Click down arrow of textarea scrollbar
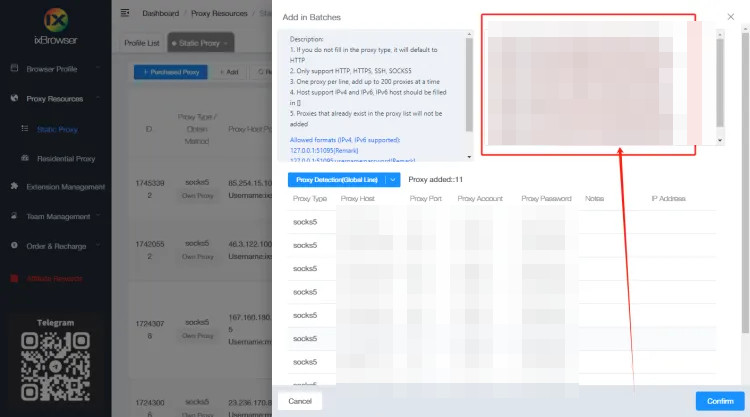 tap(720, 141)
